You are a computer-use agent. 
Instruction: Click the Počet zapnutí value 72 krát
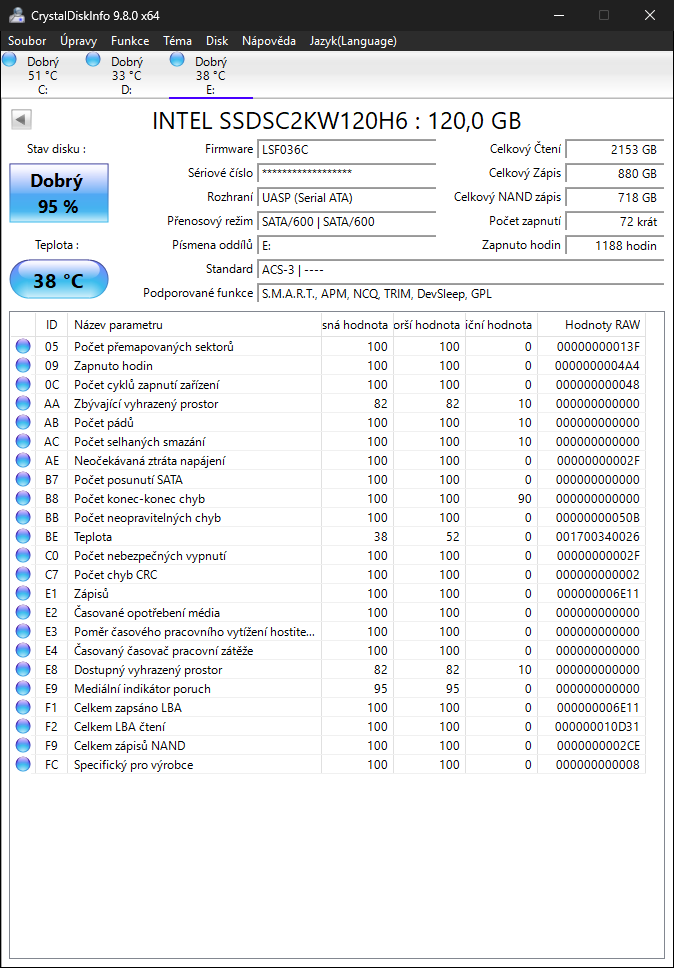click(615, 222)
